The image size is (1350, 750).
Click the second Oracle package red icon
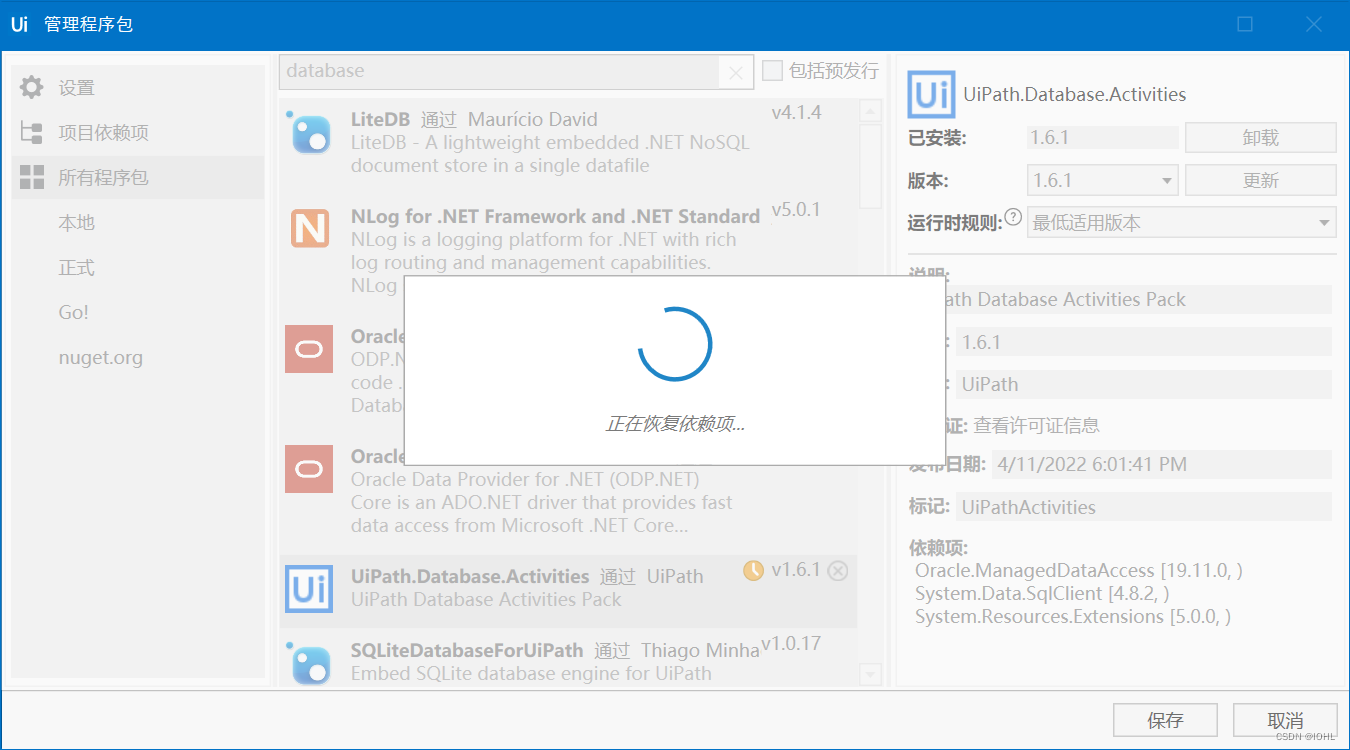click(x=309, y=469)
